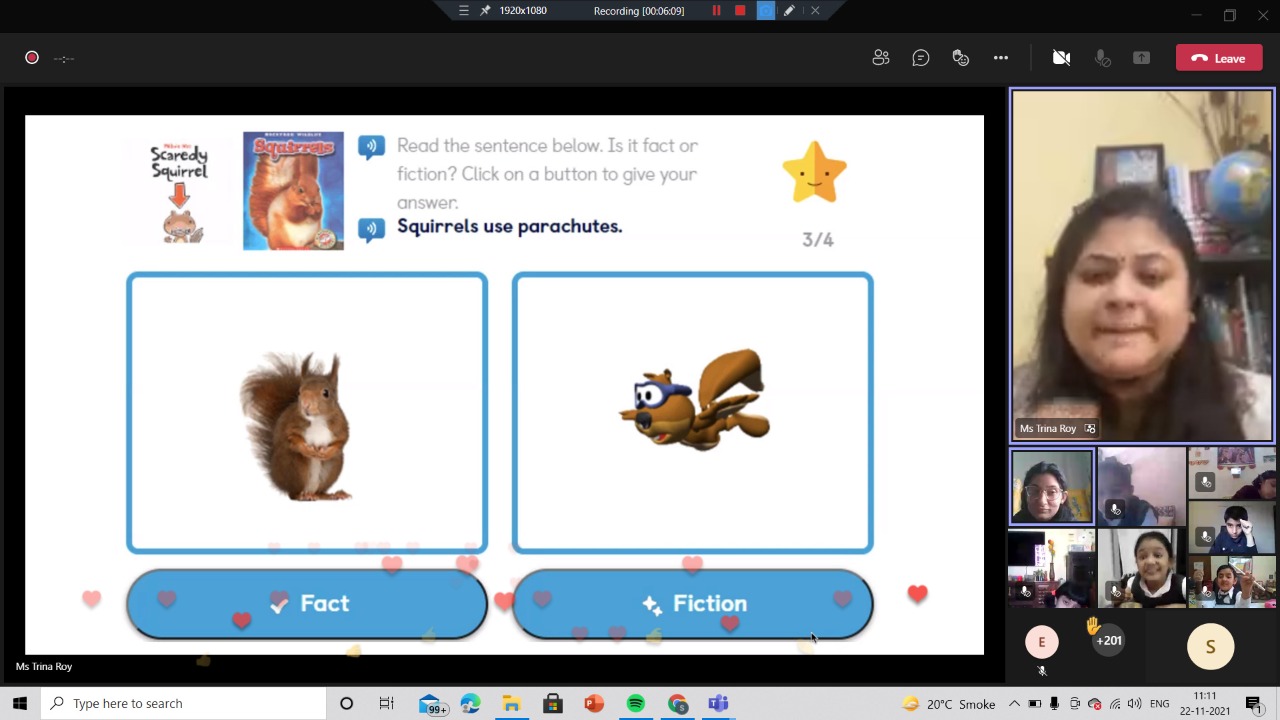This screenshot has height=720, width=1280.
Task: Open Cortana from the taskbar
Action: pos(346,703)
